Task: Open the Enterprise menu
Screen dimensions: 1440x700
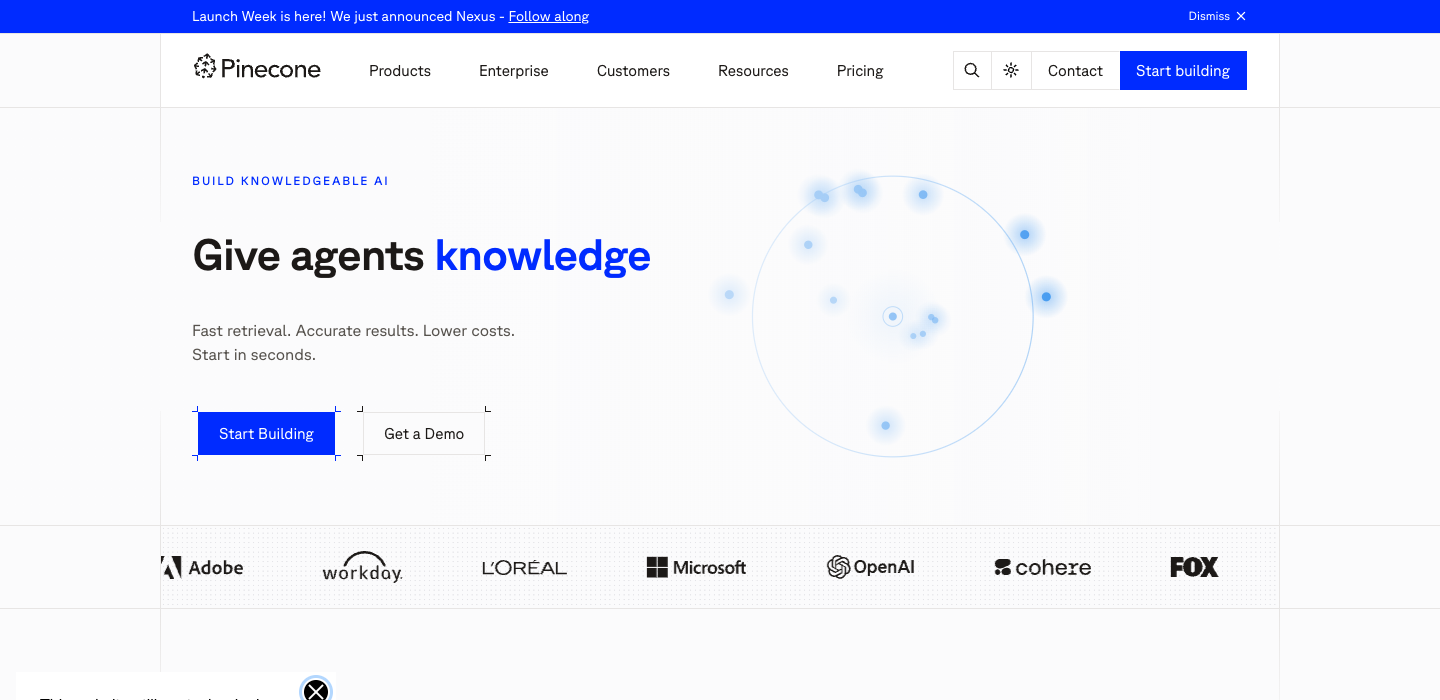Action: 514,71
